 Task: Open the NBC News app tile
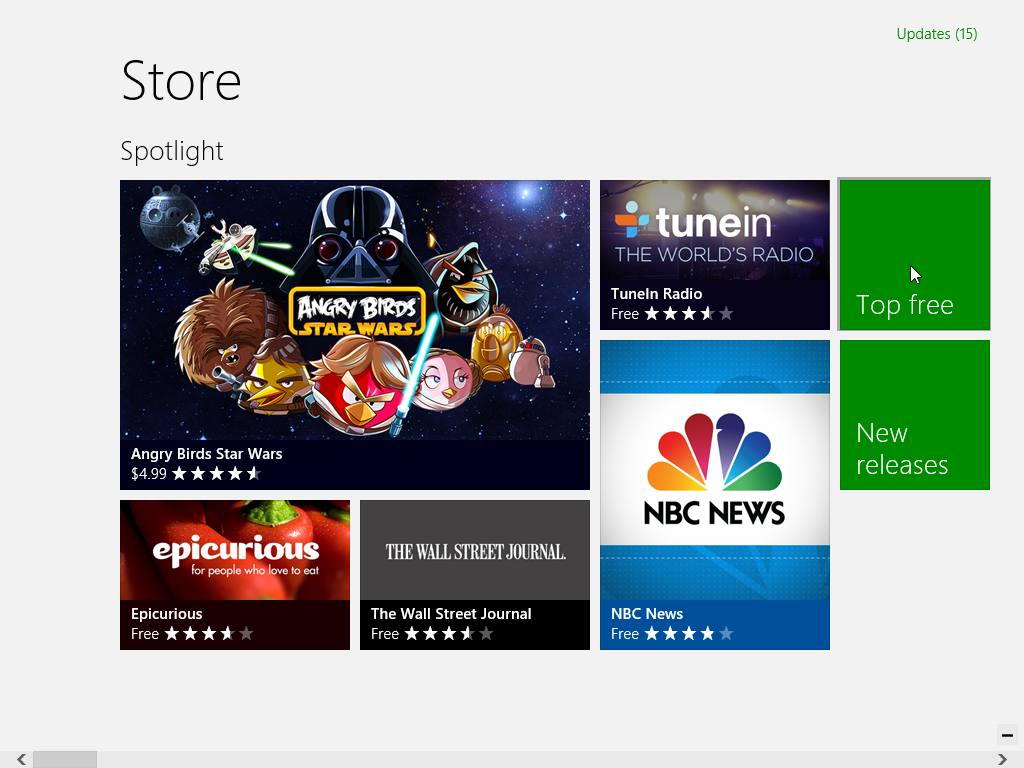[714, 495]
